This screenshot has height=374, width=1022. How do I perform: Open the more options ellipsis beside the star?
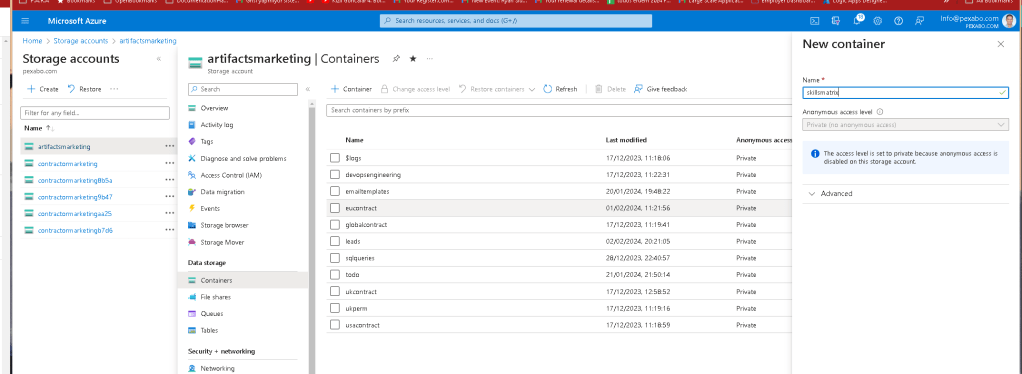430,59
